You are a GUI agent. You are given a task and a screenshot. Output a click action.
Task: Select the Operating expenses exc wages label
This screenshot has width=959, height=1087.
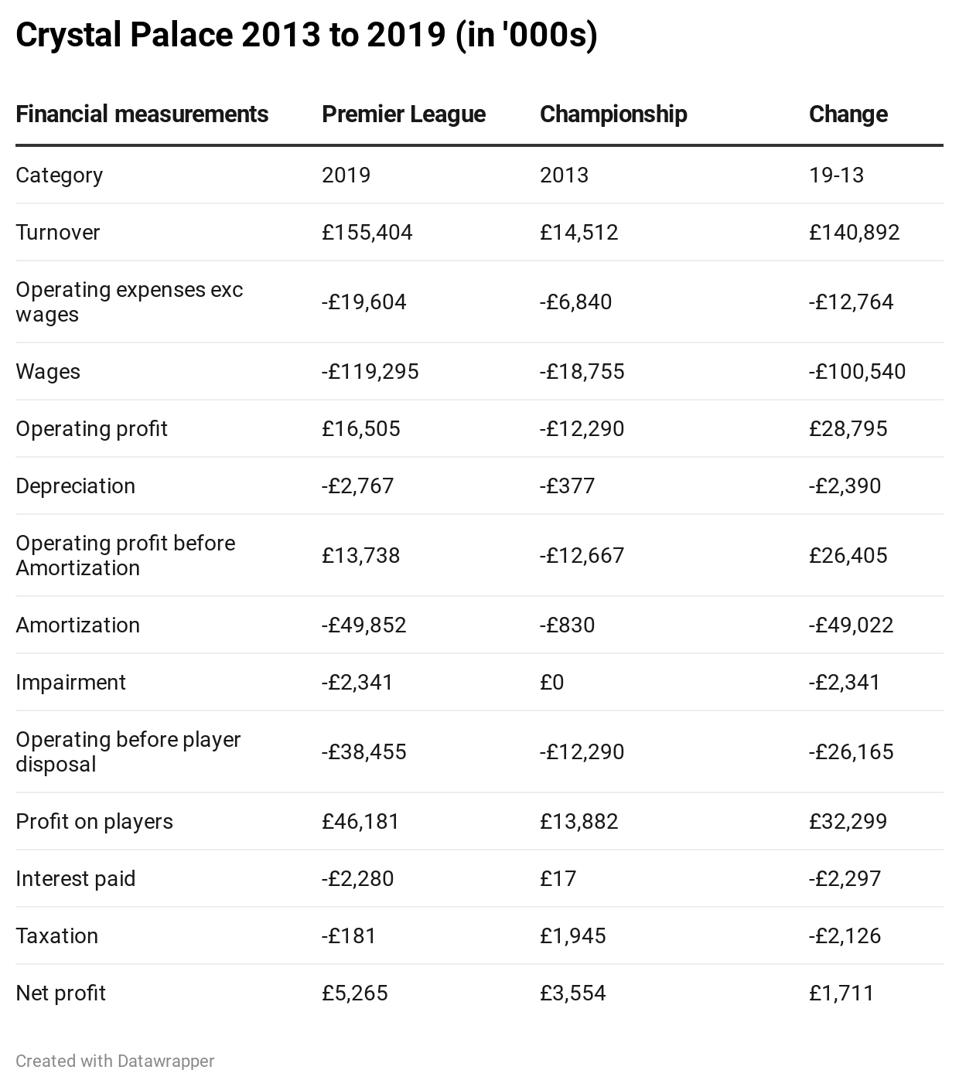pyautogui.click(x=129, y=301)
